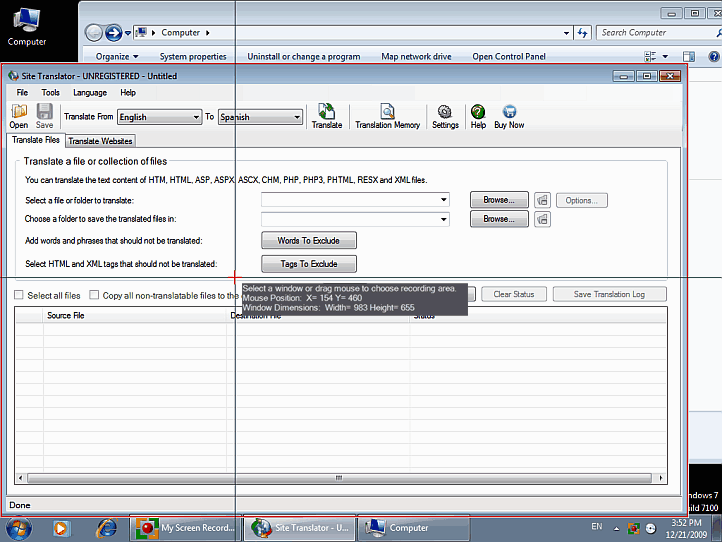This screenshot has width=722, height=542.
Task: Click the Buy Now cart icon
Action: [509, 116]
